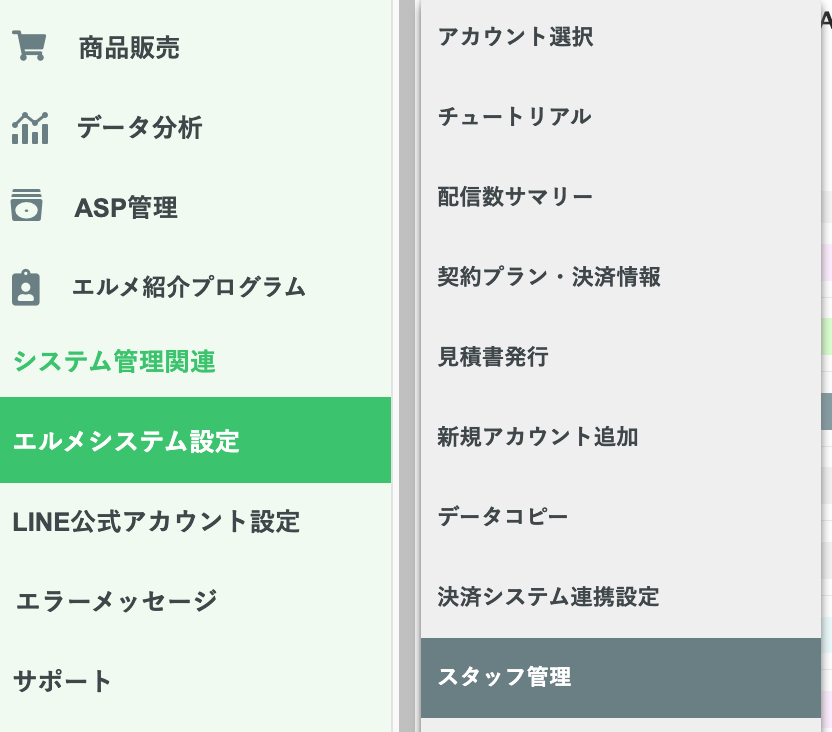Open 契約プラン・決済情報
The width and height of the screenshot is (832, 732).
549,277
